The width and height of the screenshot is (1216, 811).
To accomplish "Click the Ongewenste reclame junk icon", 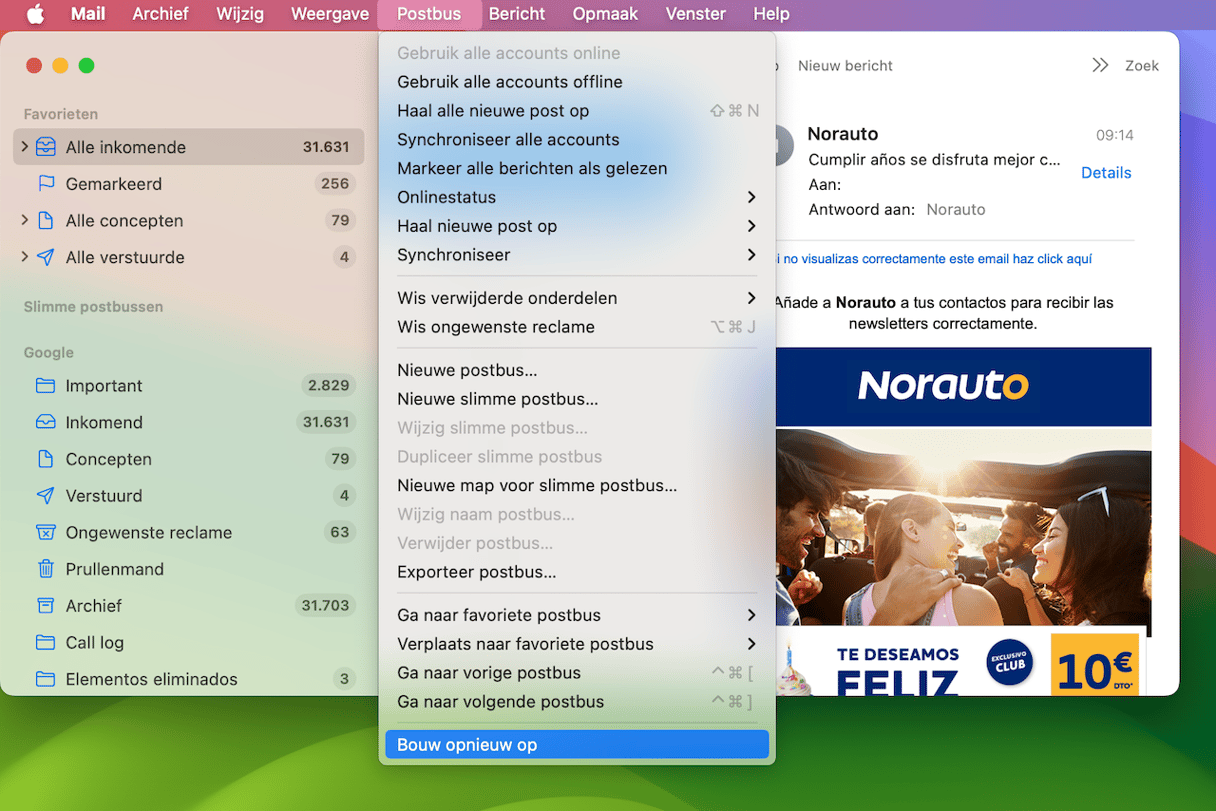I will (x=45, y=533).
